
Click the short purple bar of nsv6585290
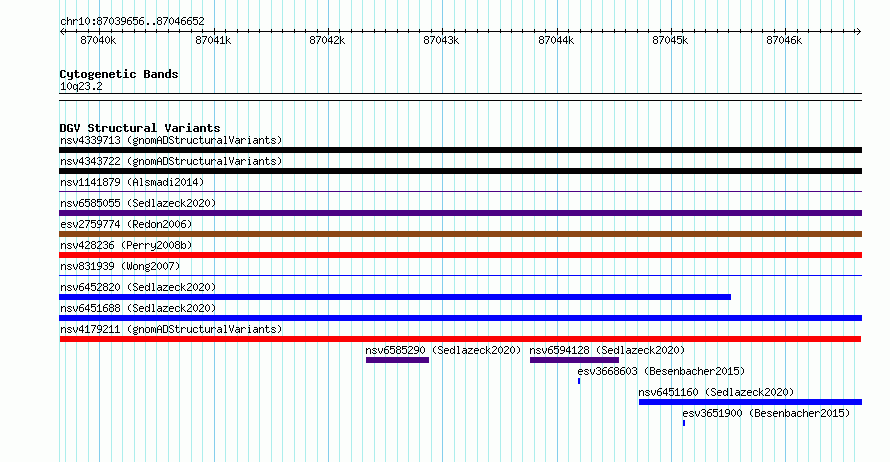[397, 360]
